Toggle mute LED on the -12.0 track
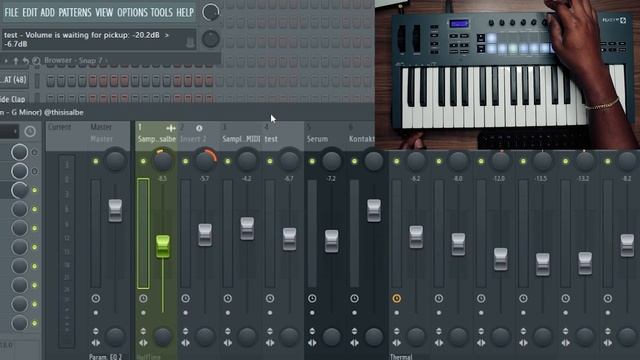The width and height of the screenshot is (640, 360). 481,161
